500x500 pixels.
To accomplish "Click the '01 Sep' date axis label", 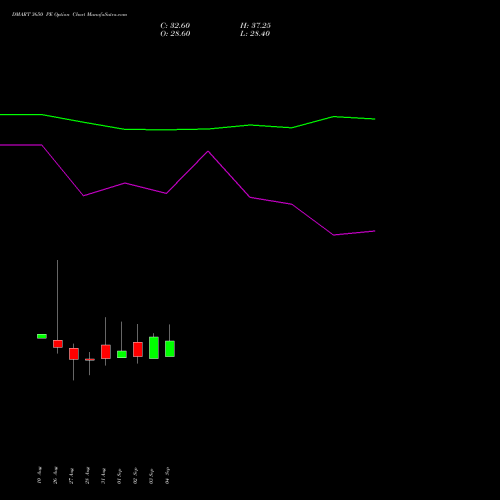I will tap(119, 476).
